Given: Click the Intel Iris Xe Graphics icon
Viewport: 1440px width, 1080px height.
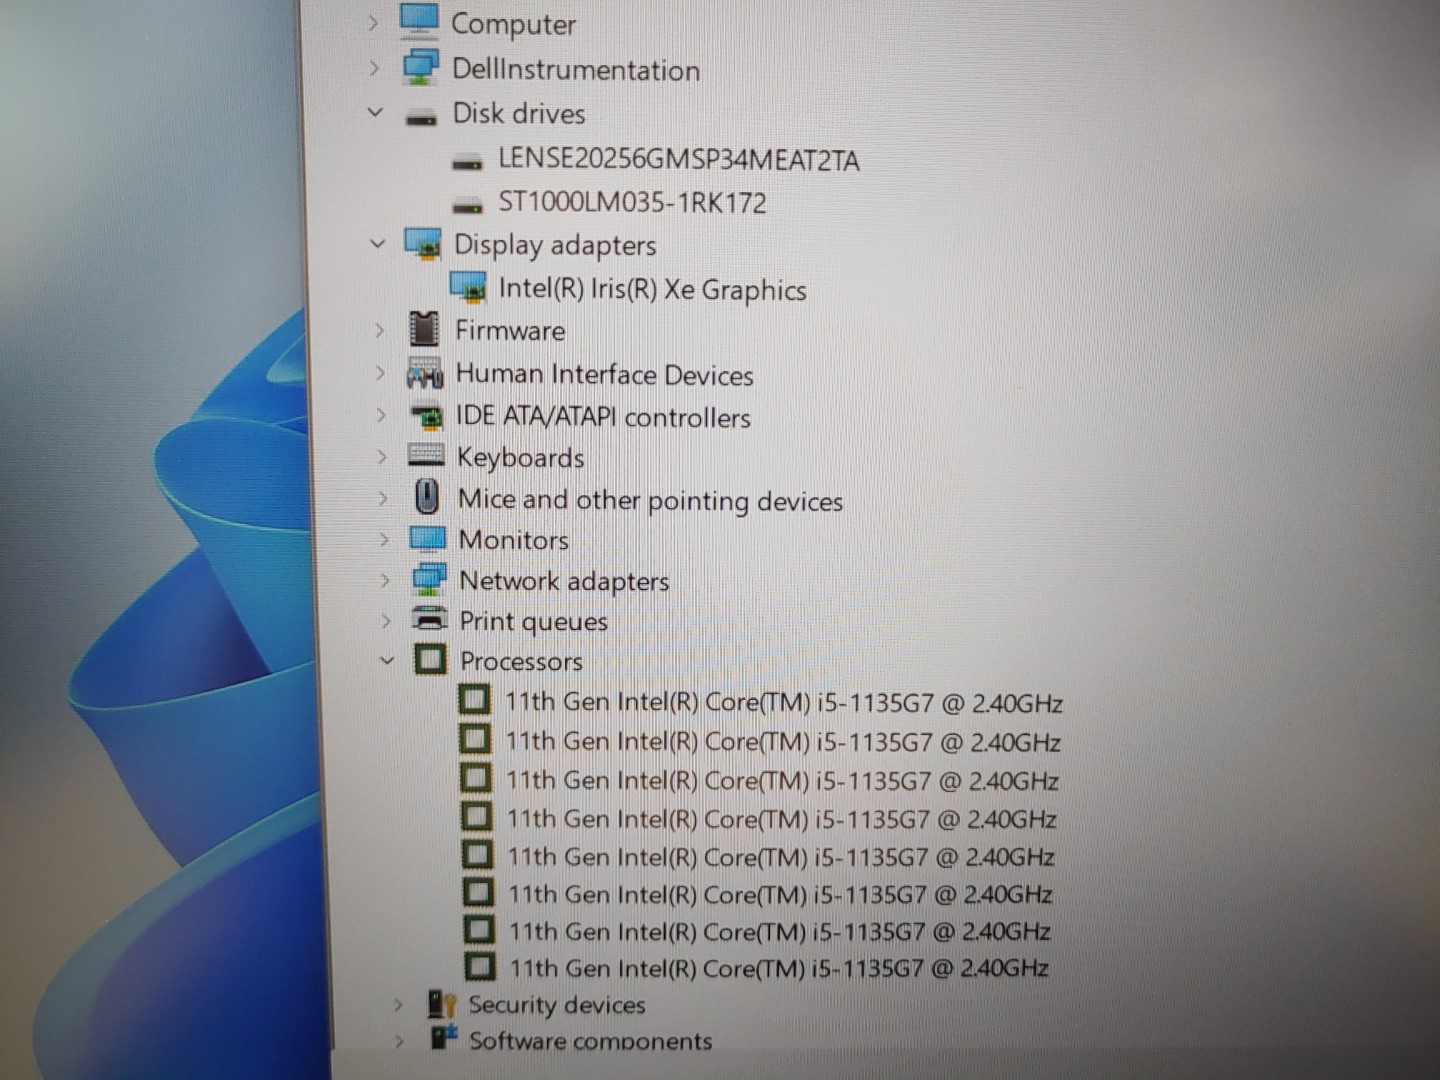Looking at the screenshot, I should tap(468, 288).
